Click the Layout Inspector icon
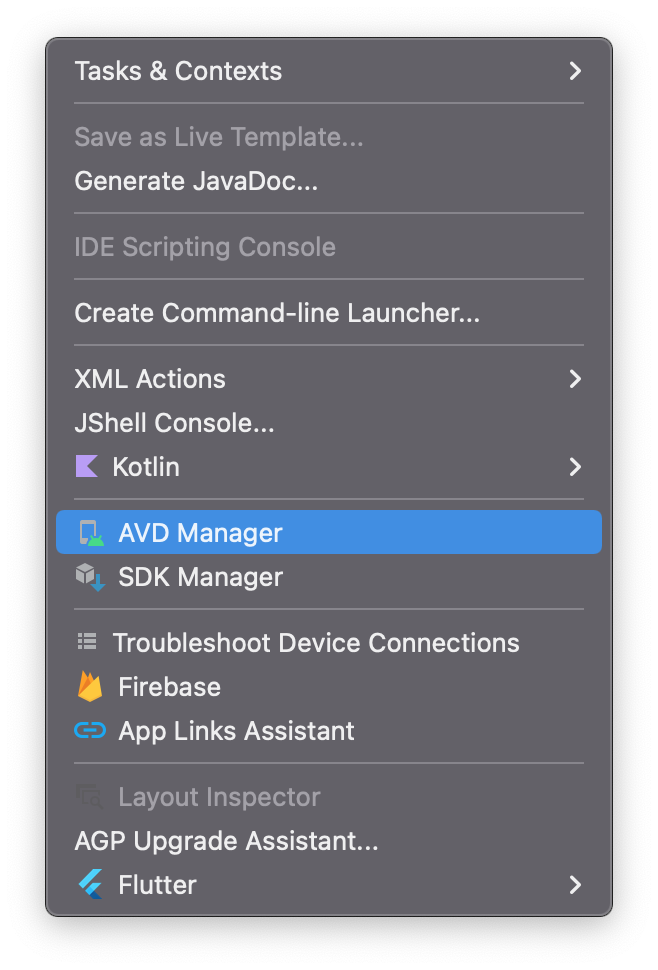658x970 pixels. [88, 797]
